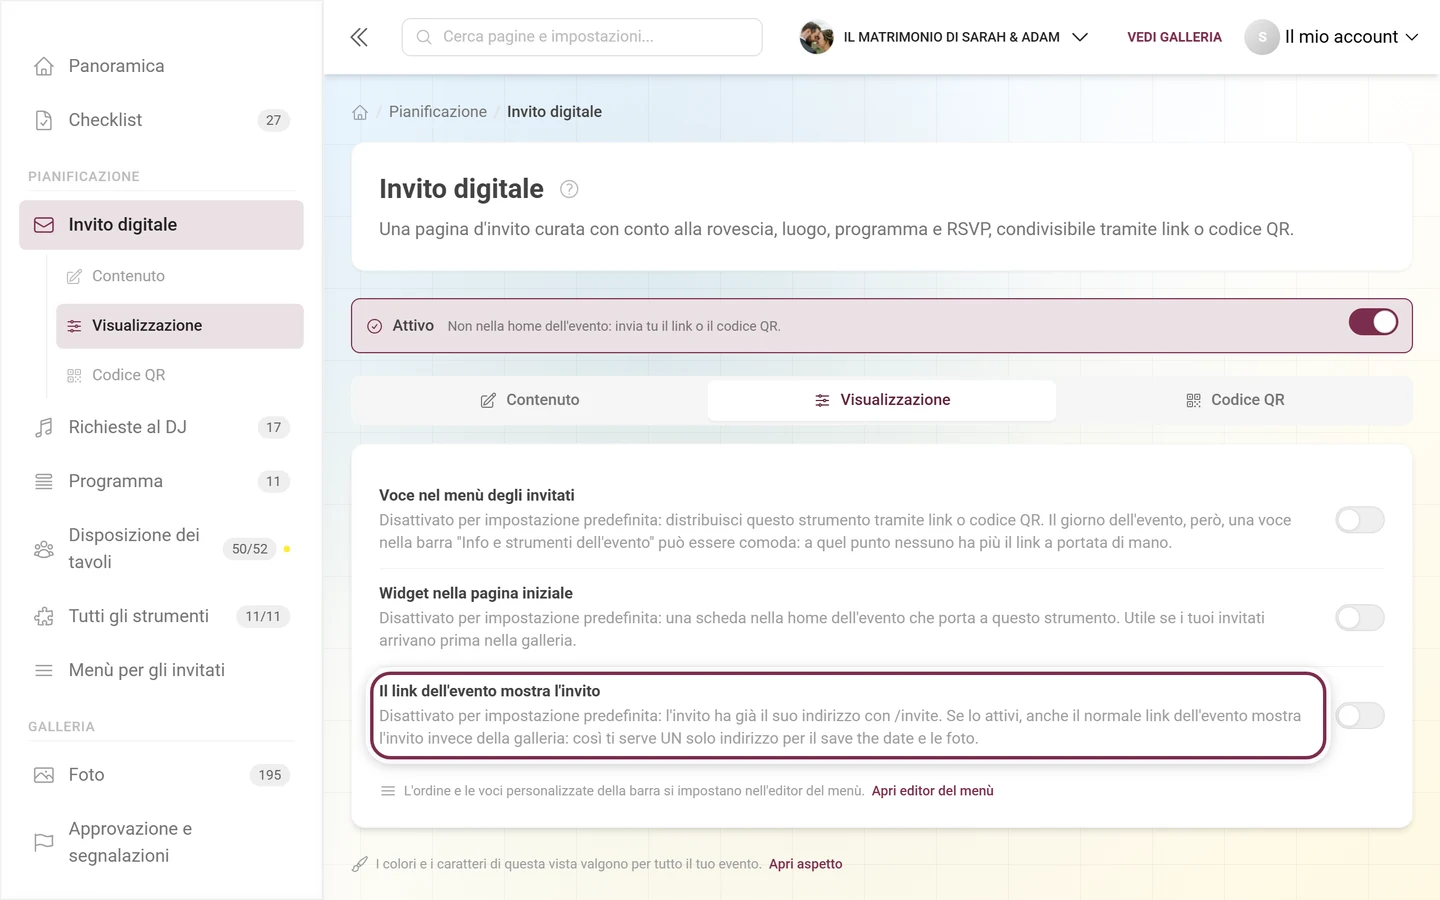Click the Approvazione e segnalazioni flag icon

44,842
